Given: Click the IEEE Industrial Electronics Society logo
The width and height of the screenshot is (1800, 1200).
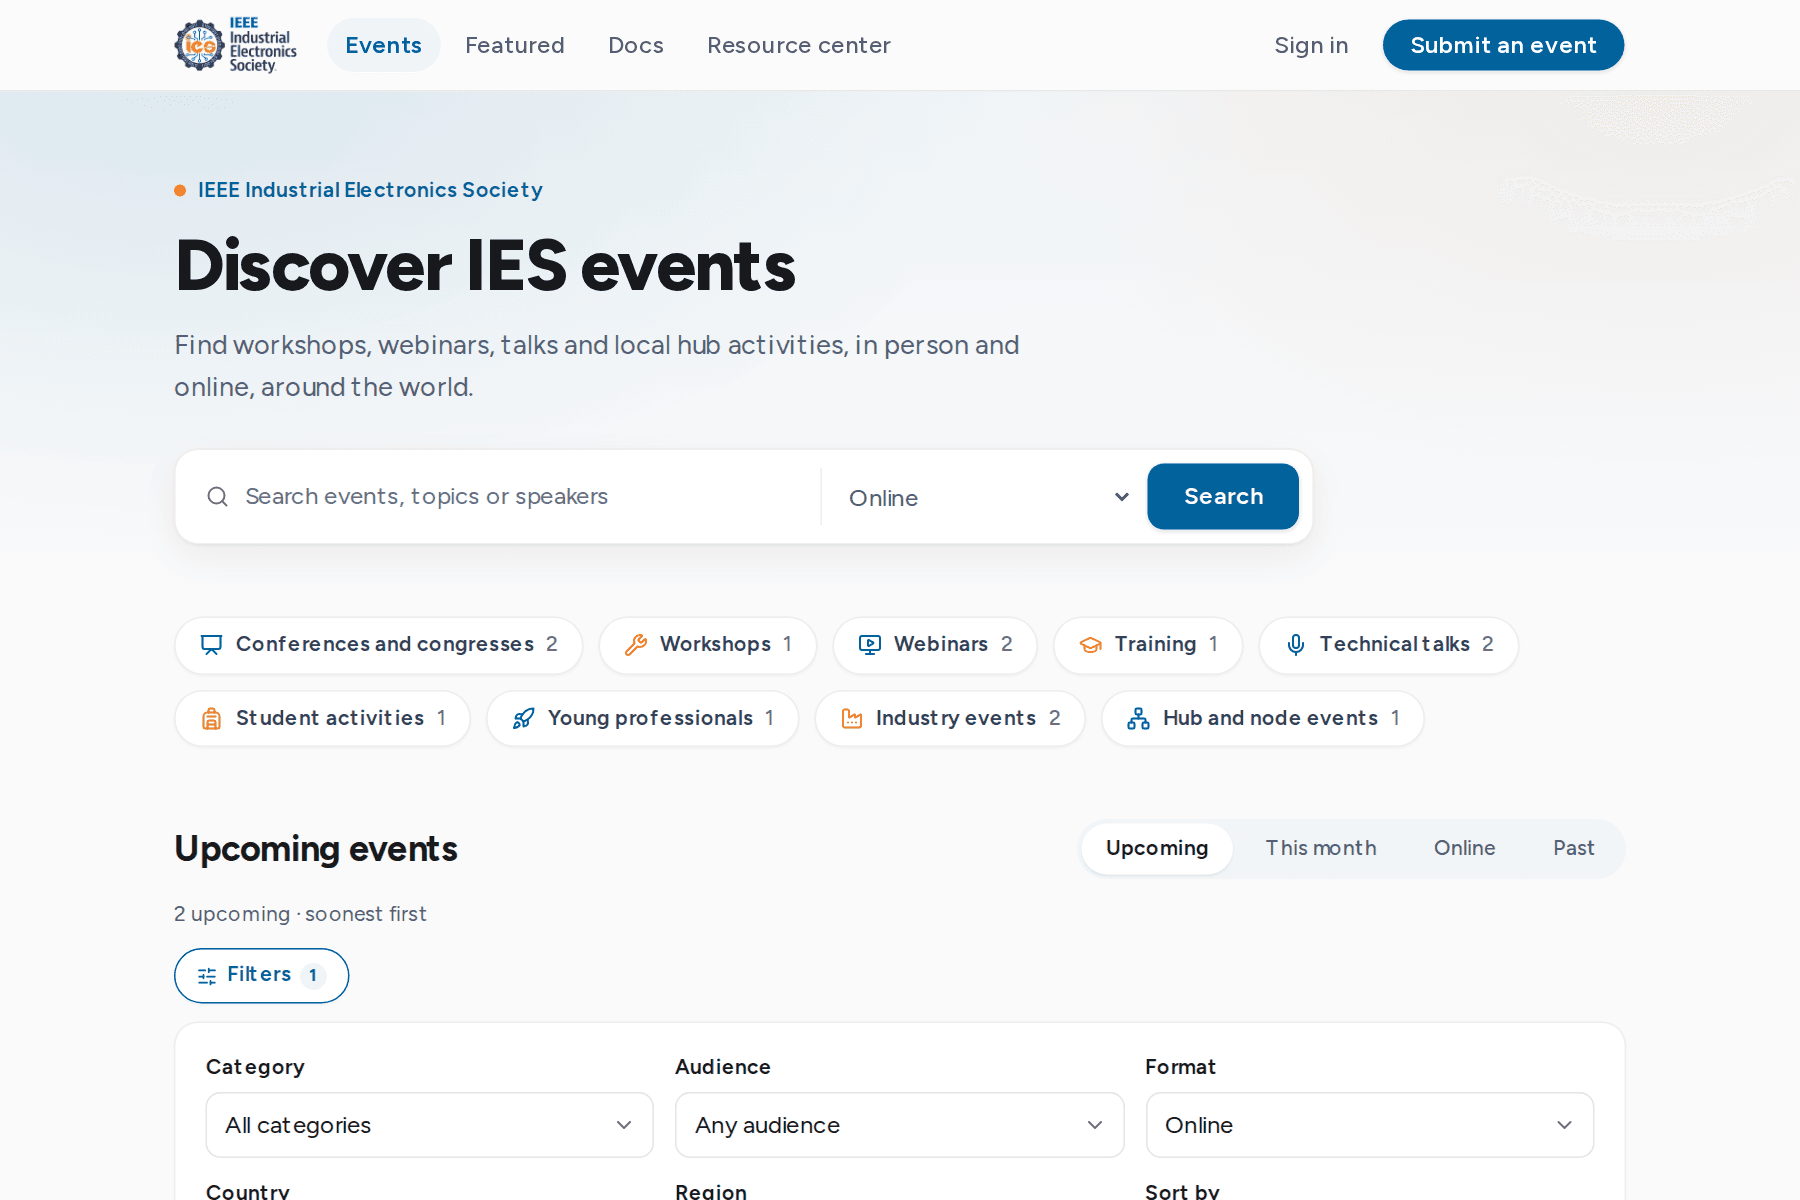Looking at the screenshot, I should coord(236,45).
